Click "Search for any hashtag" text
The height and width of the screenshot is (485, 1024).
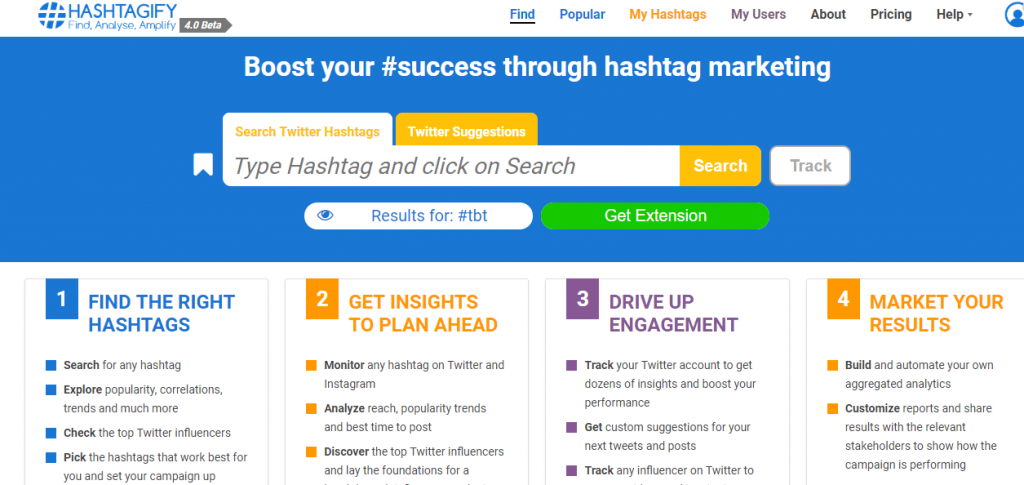pyautogui.click(x=122, y=366)
